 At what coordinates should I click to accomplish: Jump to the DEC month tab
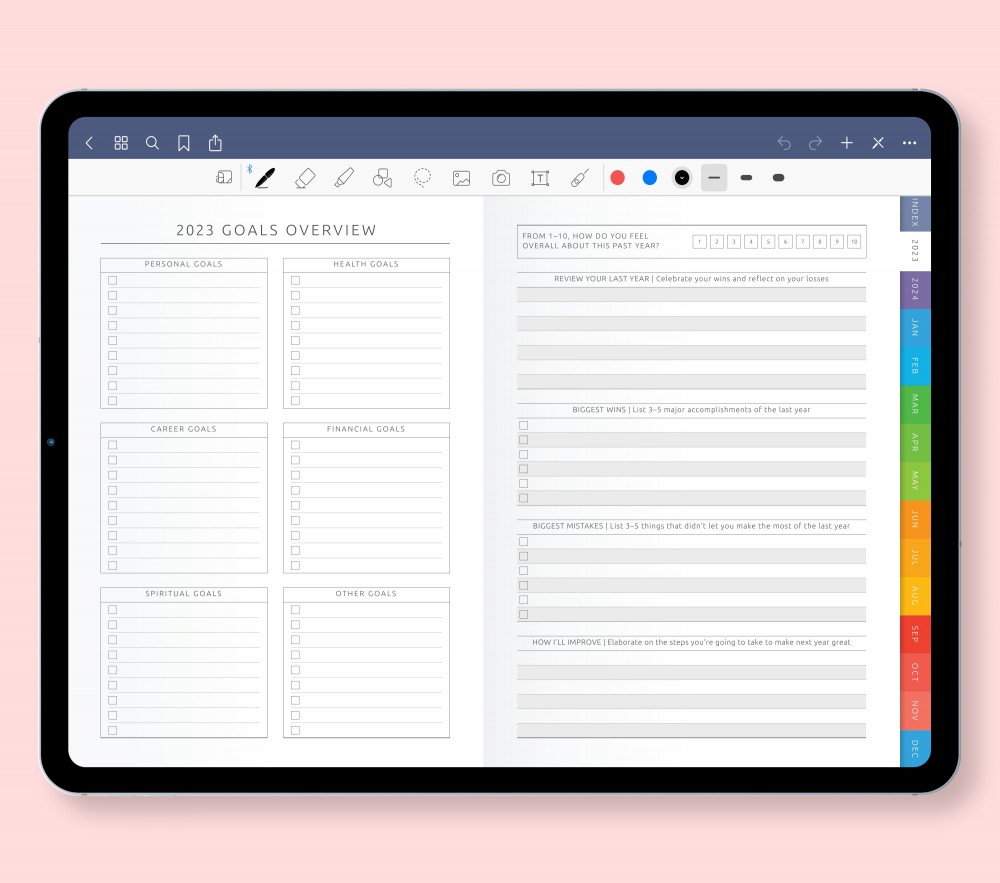point(915,748)
